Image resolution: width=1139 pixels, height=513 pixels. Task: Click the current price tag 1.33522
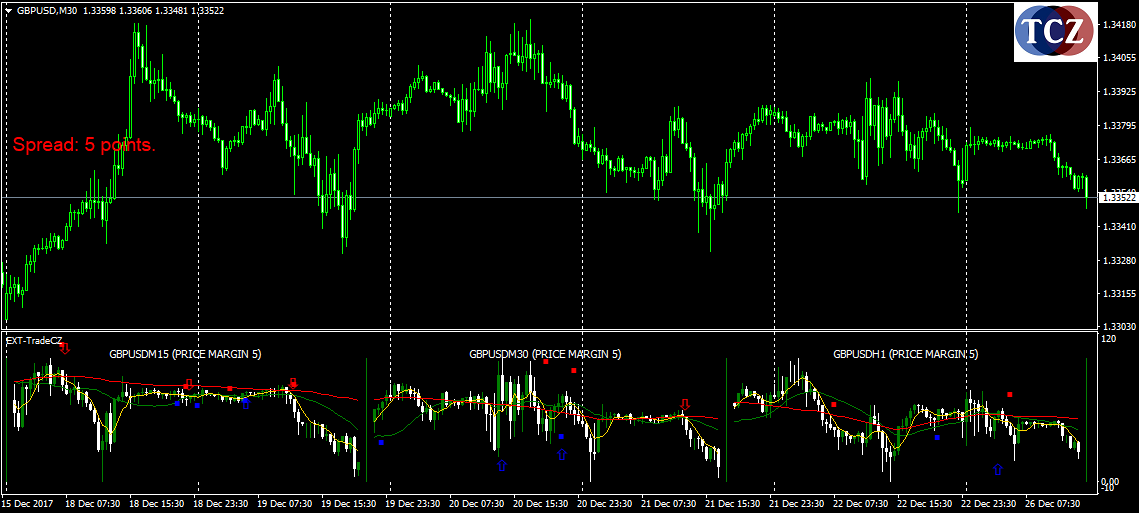coord(1117,198)
